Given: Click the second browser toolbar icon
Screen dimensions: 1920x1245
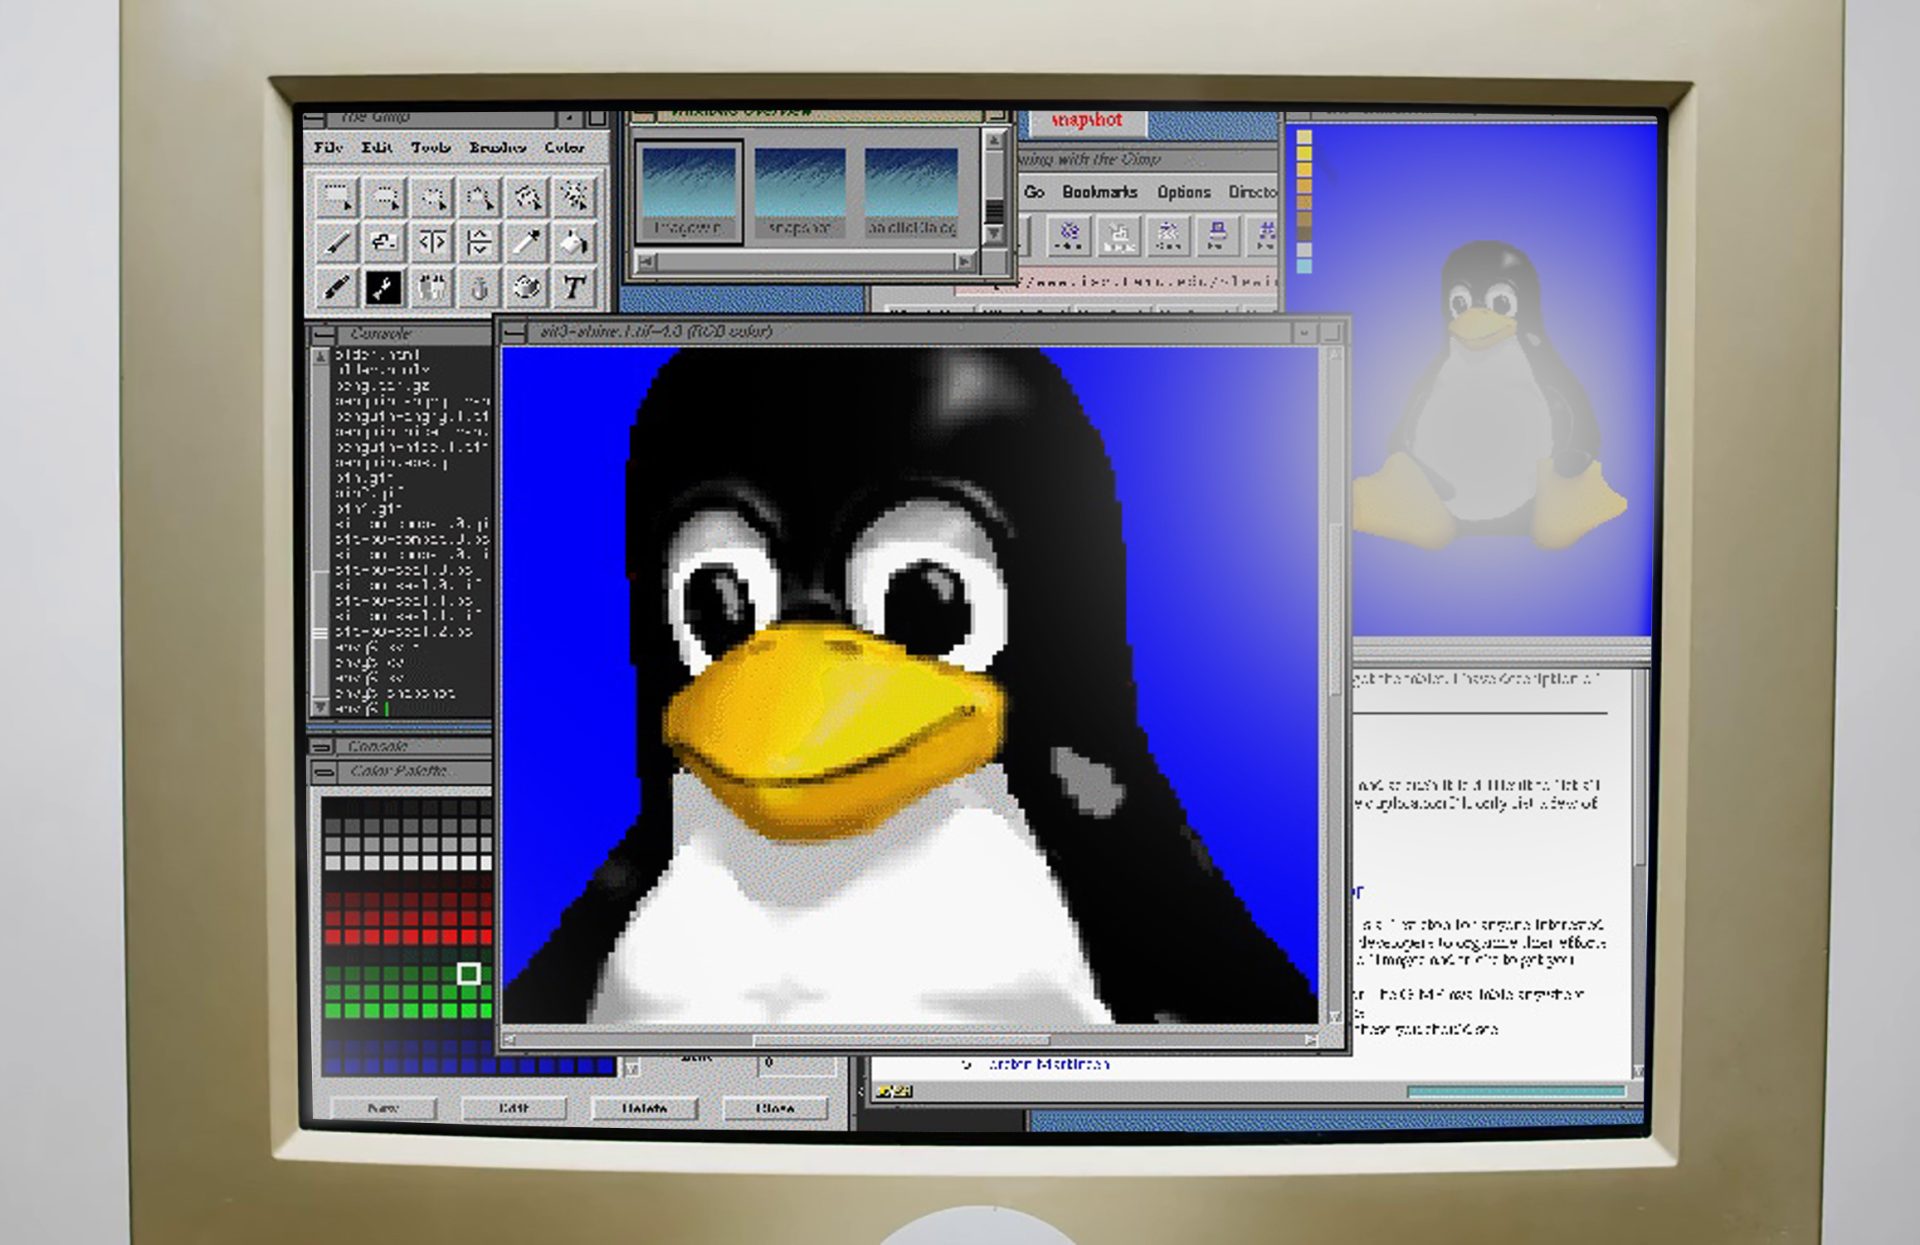Looking at the screenshot, I should click(x=1118, y=236).
